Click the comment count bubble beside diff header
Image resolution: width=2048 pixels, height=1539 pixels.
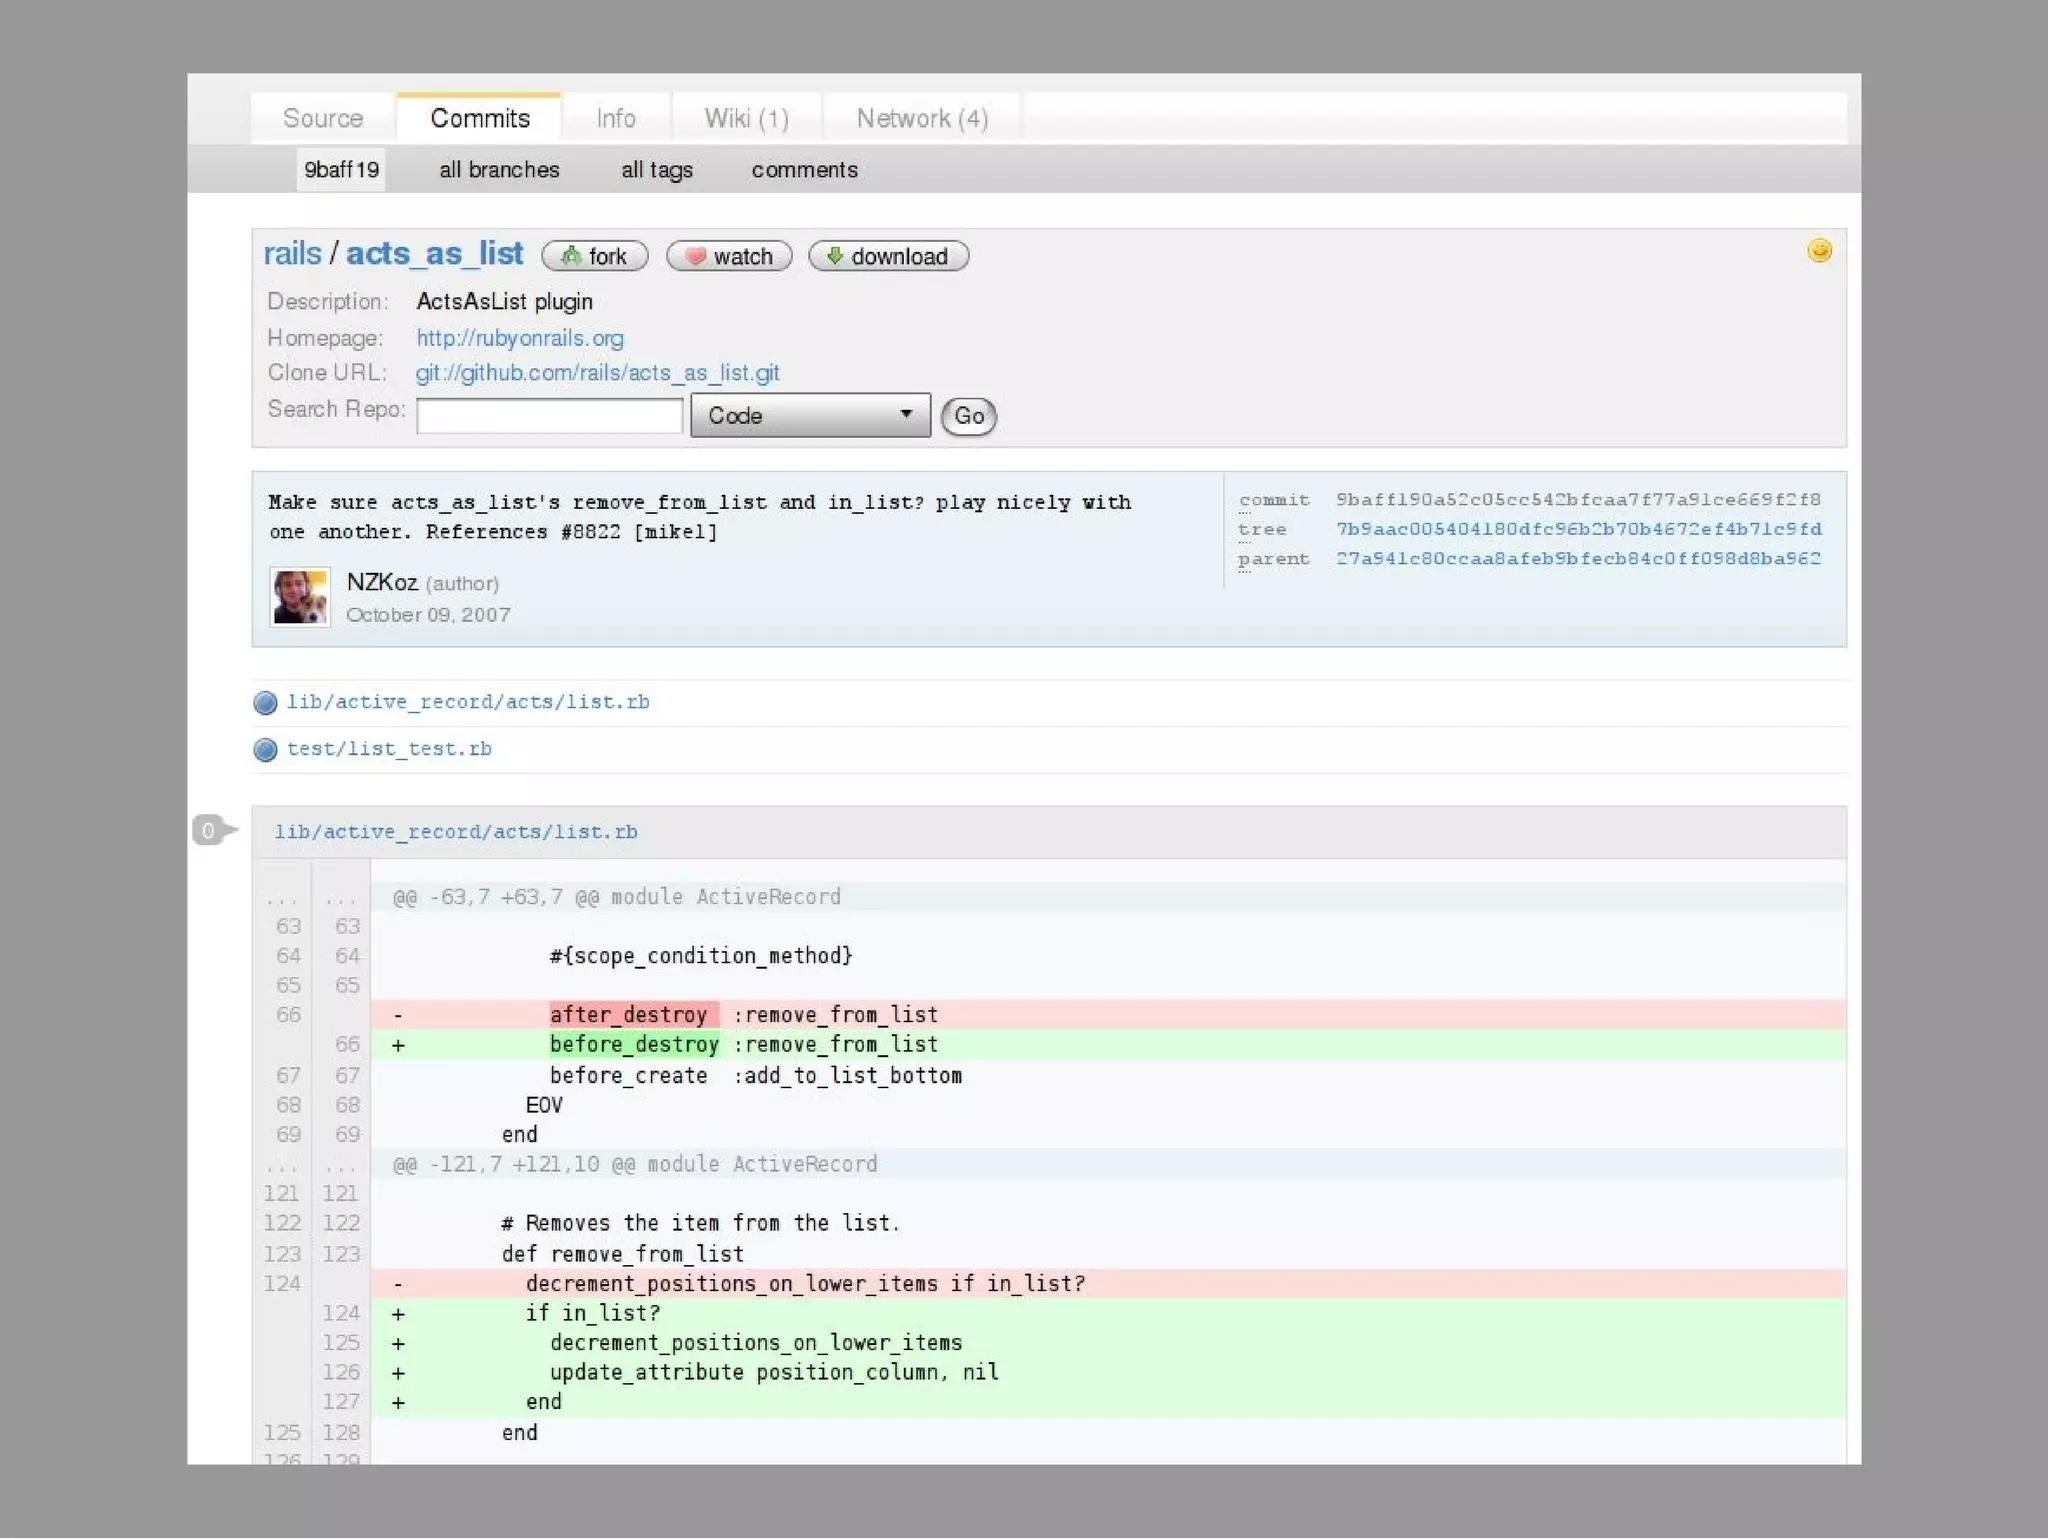point(210,830)
